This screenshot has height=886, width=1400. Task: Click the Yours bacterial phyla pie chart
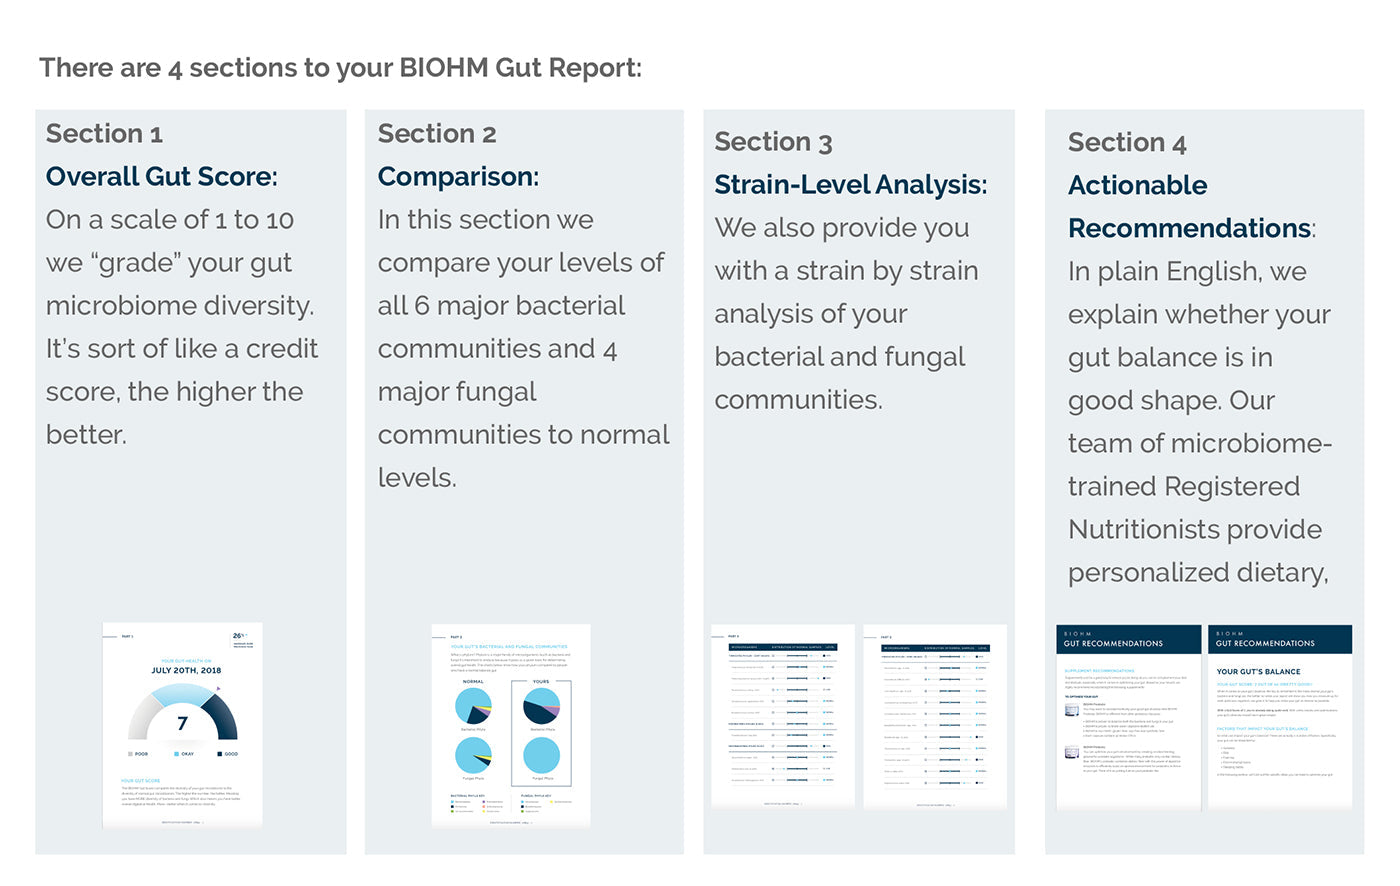(x=541, y=707)
